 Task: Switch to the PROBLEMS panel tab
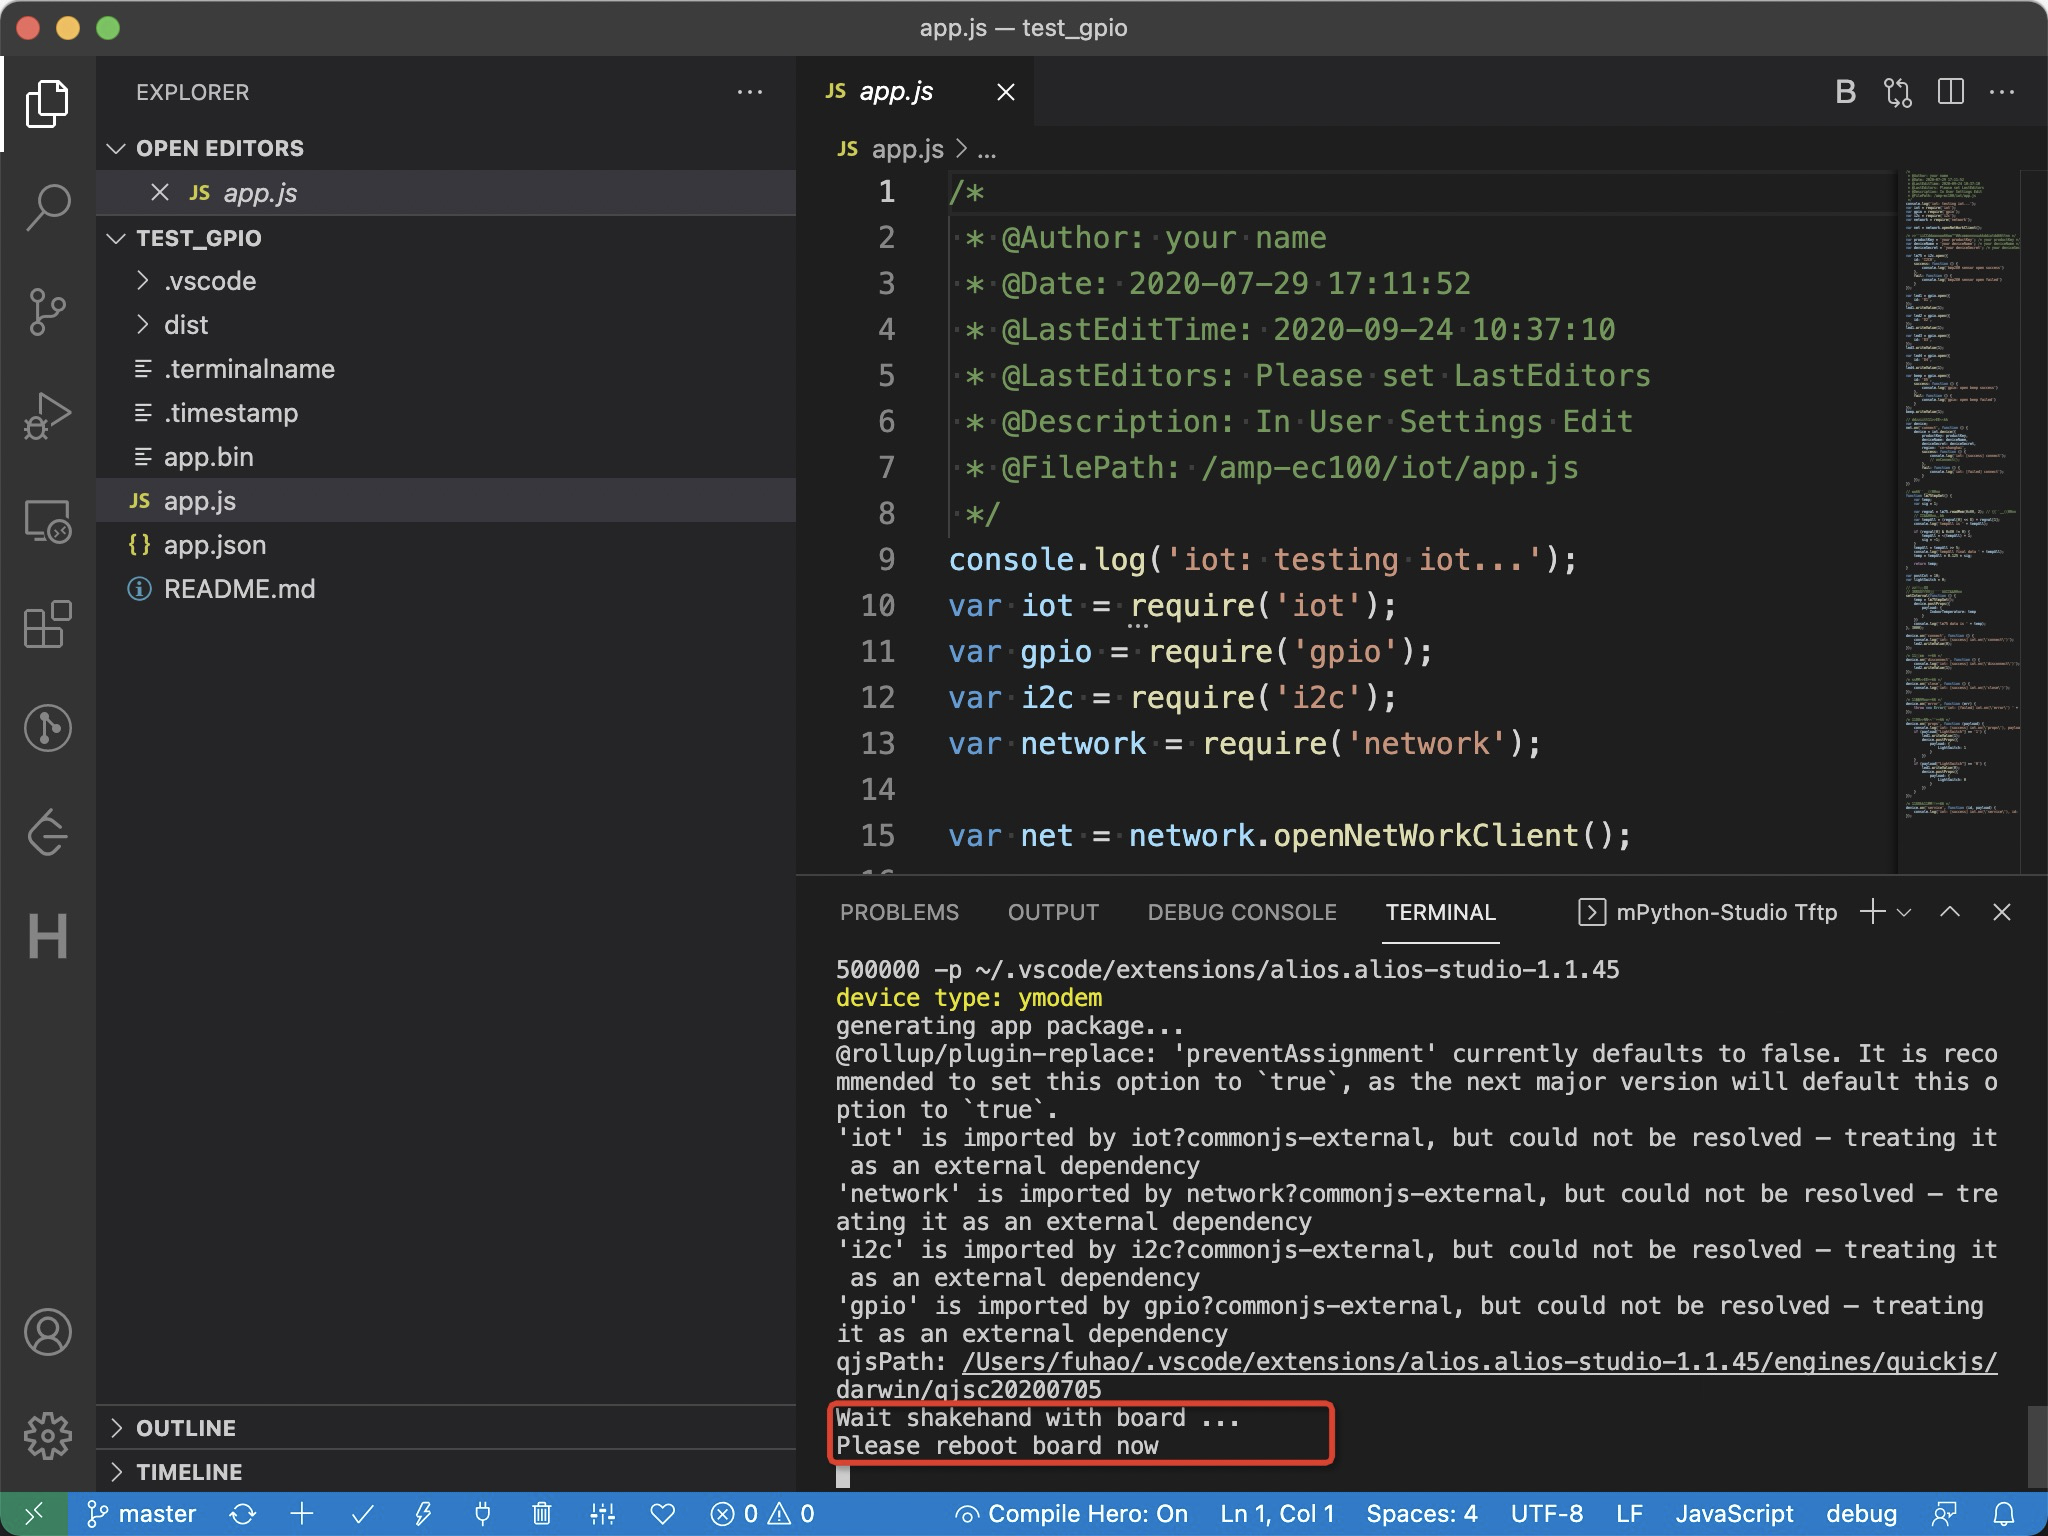[899, 912]
